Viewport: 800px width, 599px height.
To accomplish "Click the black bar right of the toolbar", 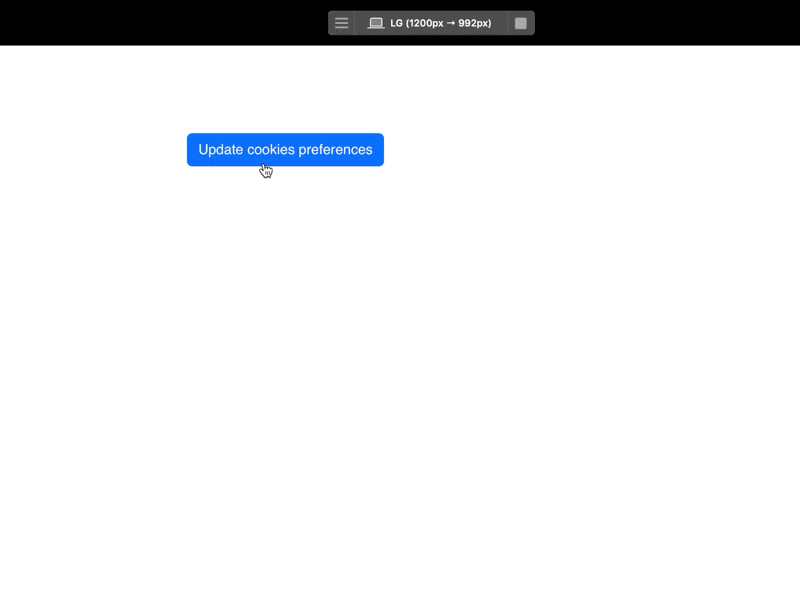I will click(x=670, y=22).
